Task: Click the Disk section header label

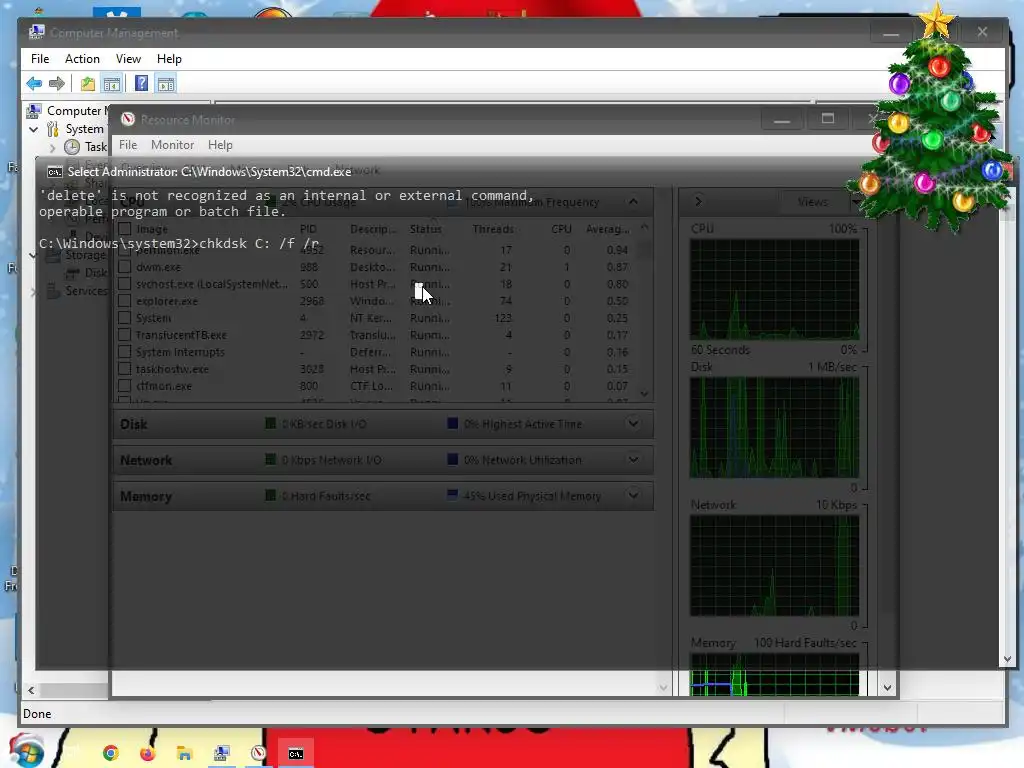Action: pyautogui.click(x=134, y=424)
